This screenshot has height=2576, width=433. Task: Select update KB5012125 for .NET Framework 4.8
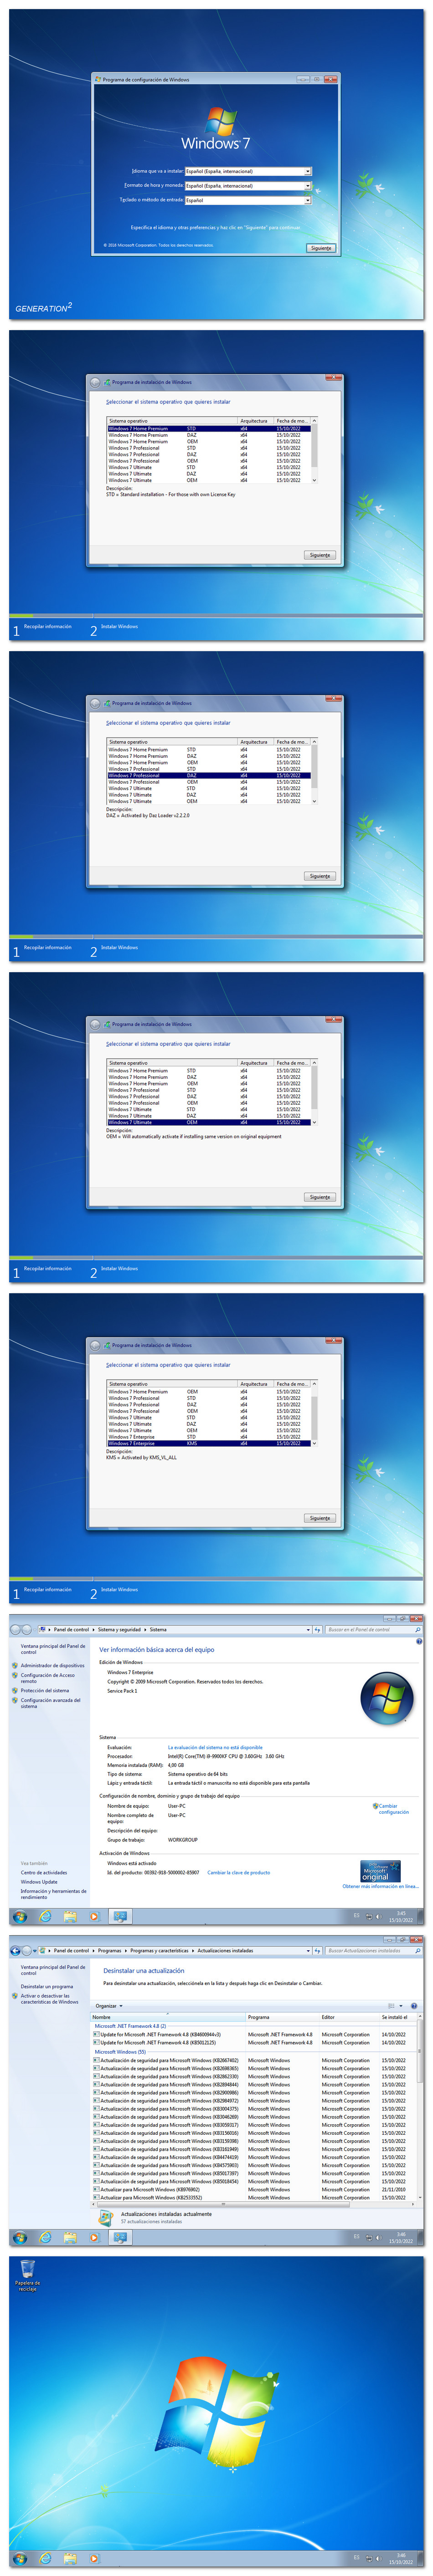[x=253, y=2043]
